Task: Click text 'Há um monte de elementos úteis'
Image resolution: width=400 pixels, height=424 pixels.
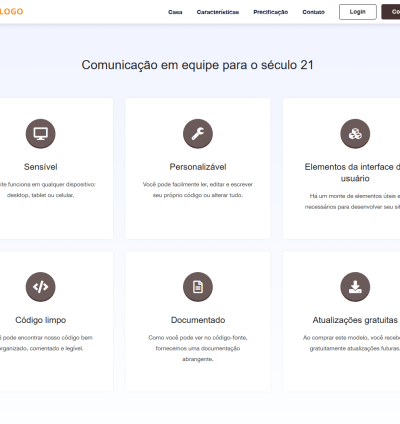Action: pyautogui.click(x=353, y=196)
